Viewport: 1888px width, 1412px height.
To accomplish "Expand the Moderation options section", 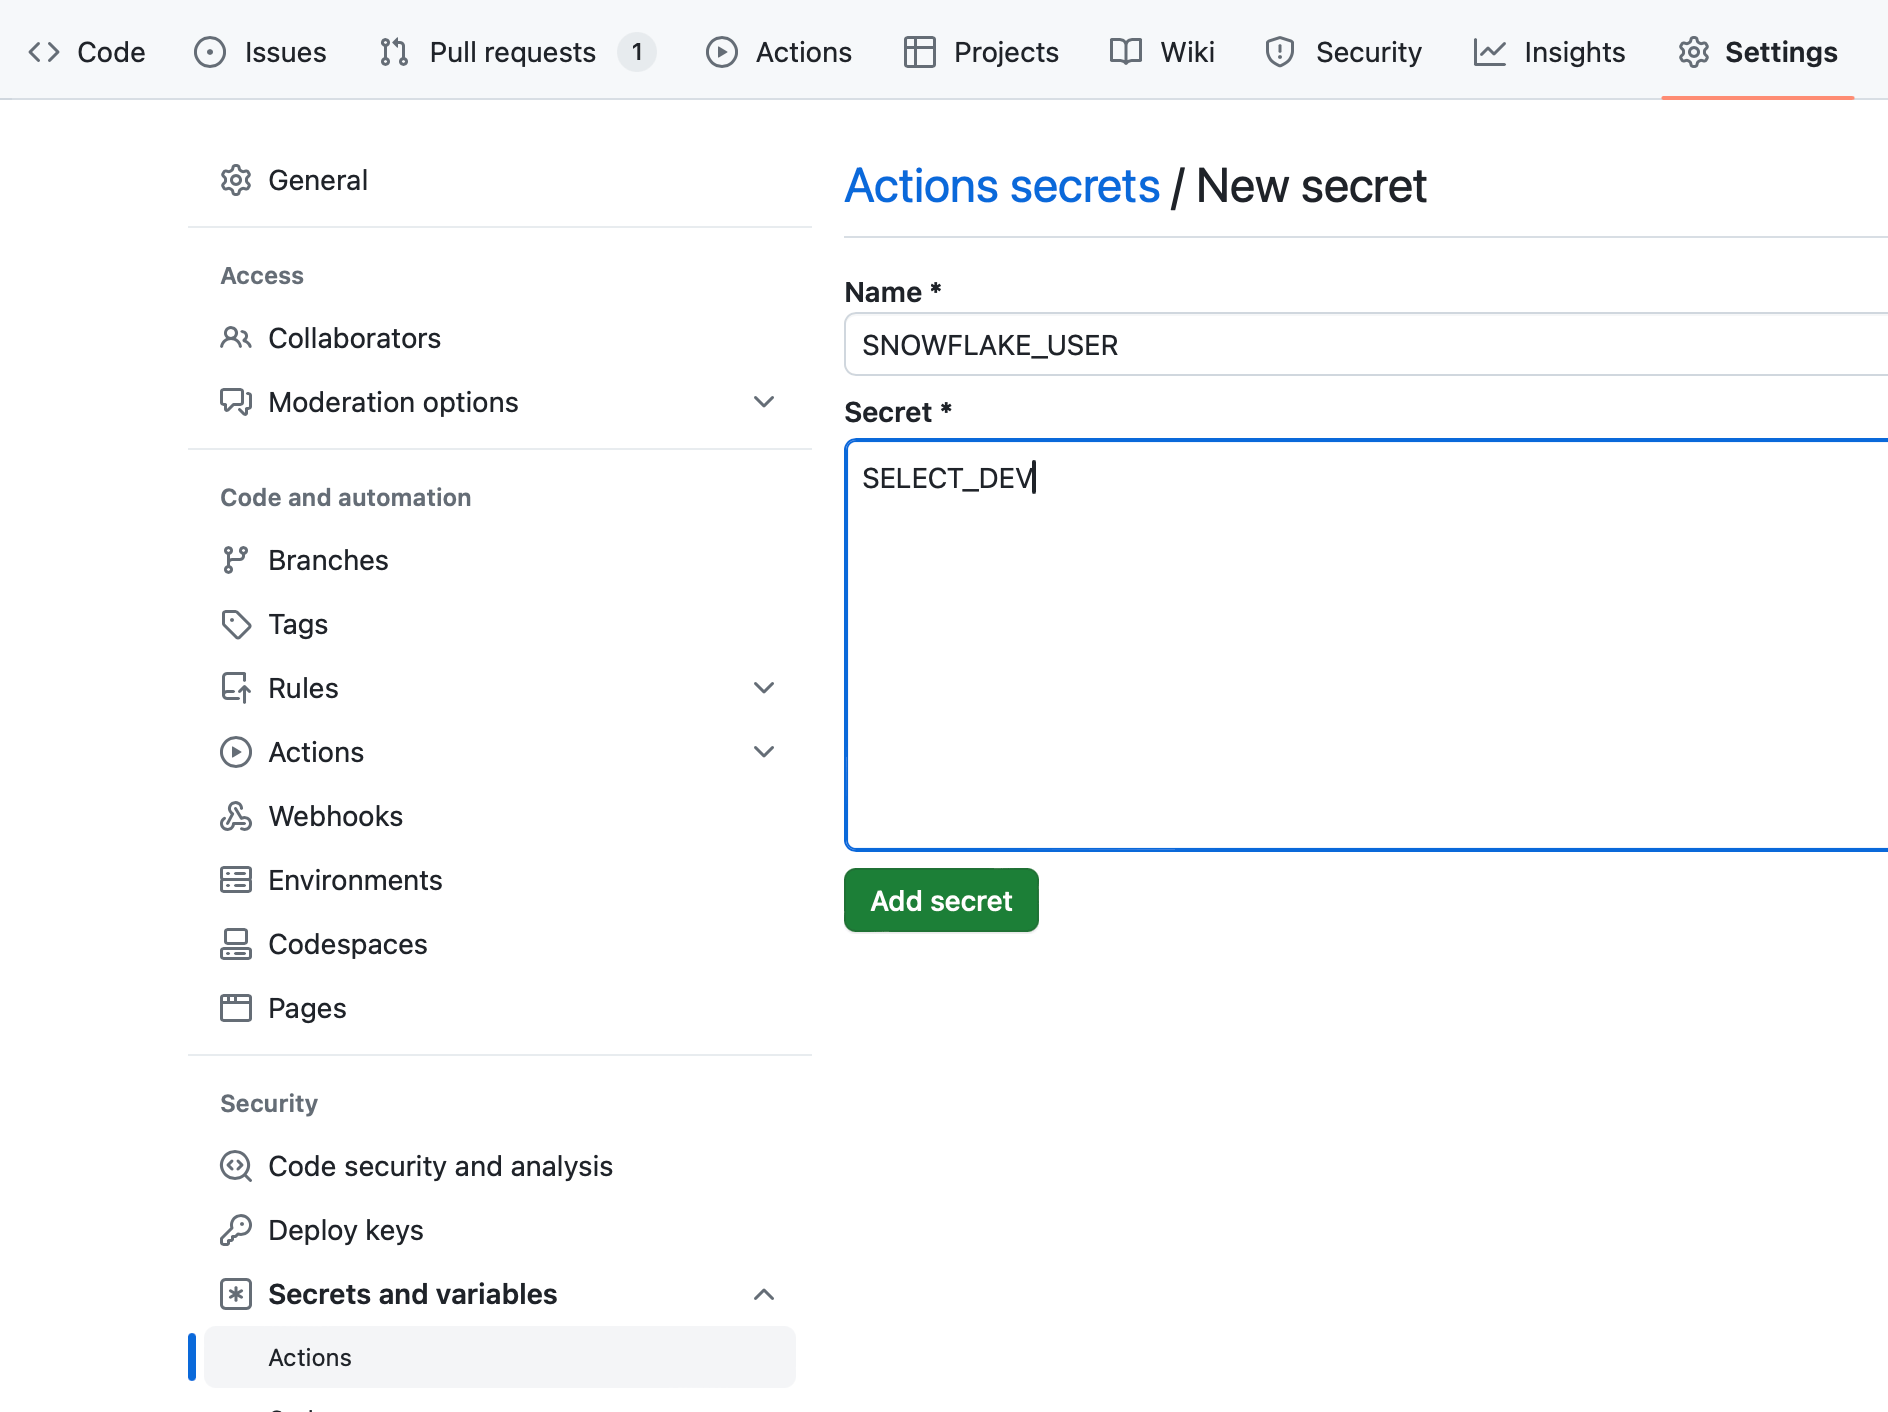I will tap(764, 401).
